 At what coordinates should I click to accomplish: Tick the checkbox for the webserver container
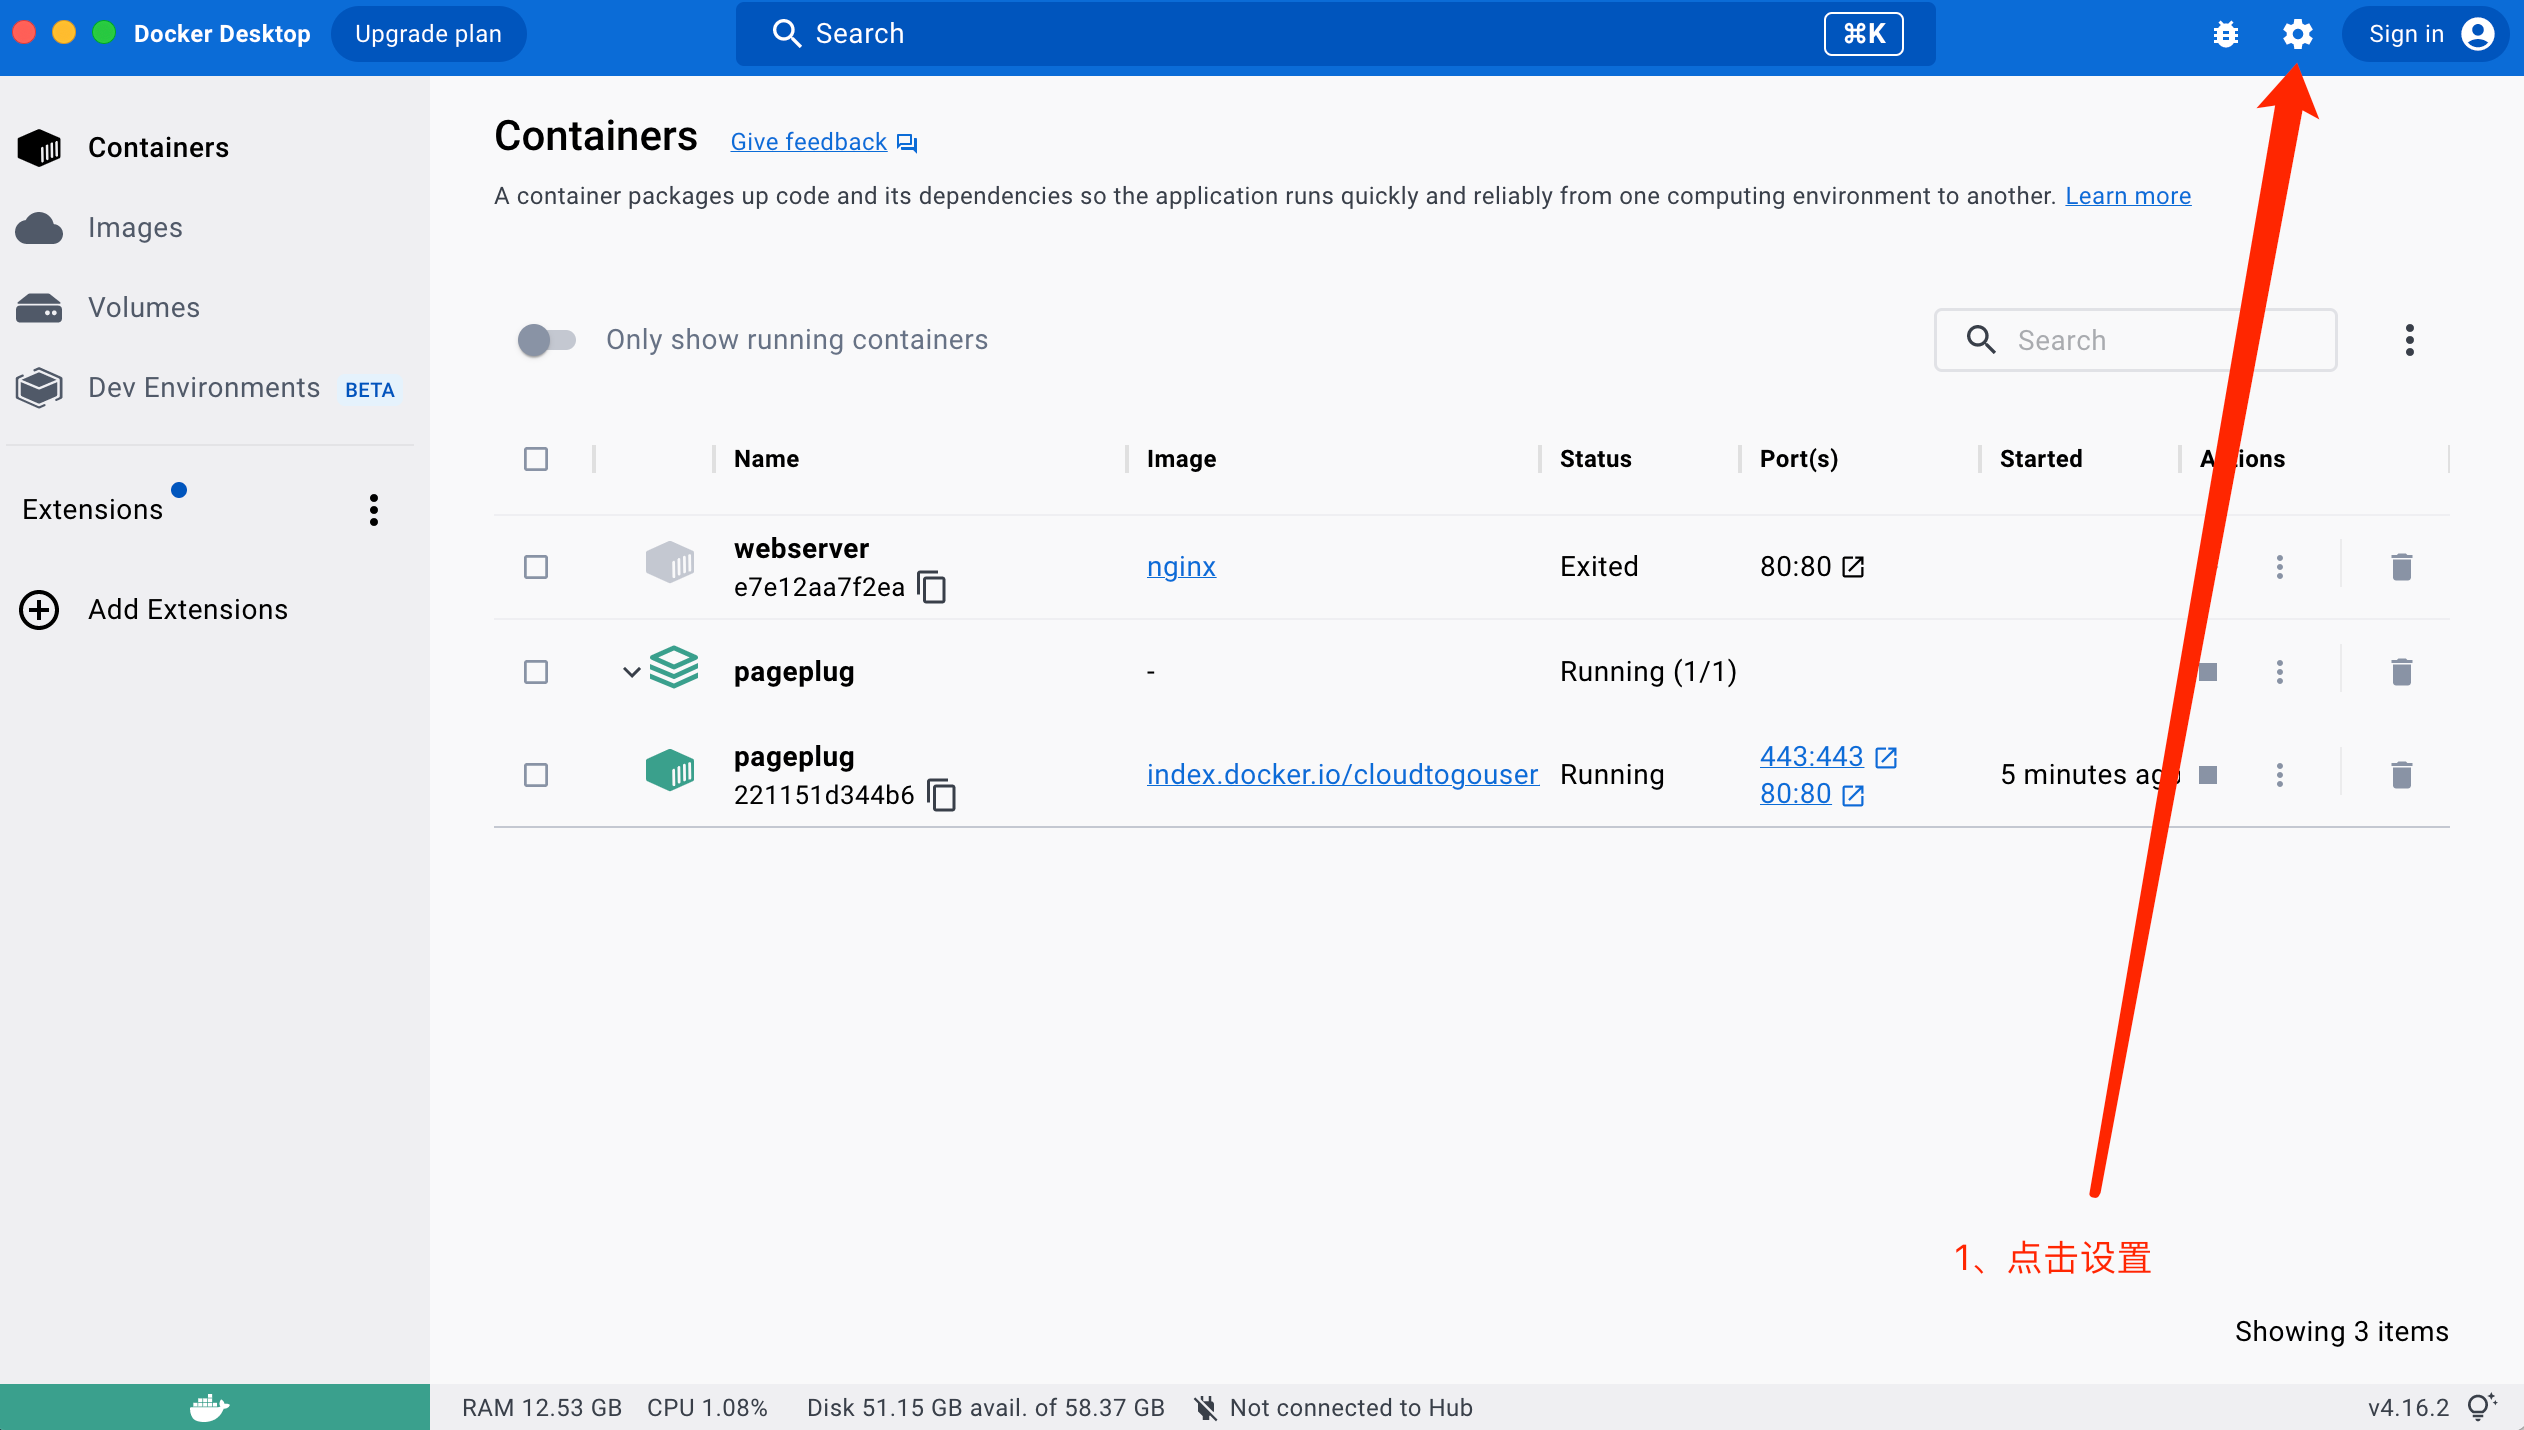pyautogui.click(x=536, y=567)
